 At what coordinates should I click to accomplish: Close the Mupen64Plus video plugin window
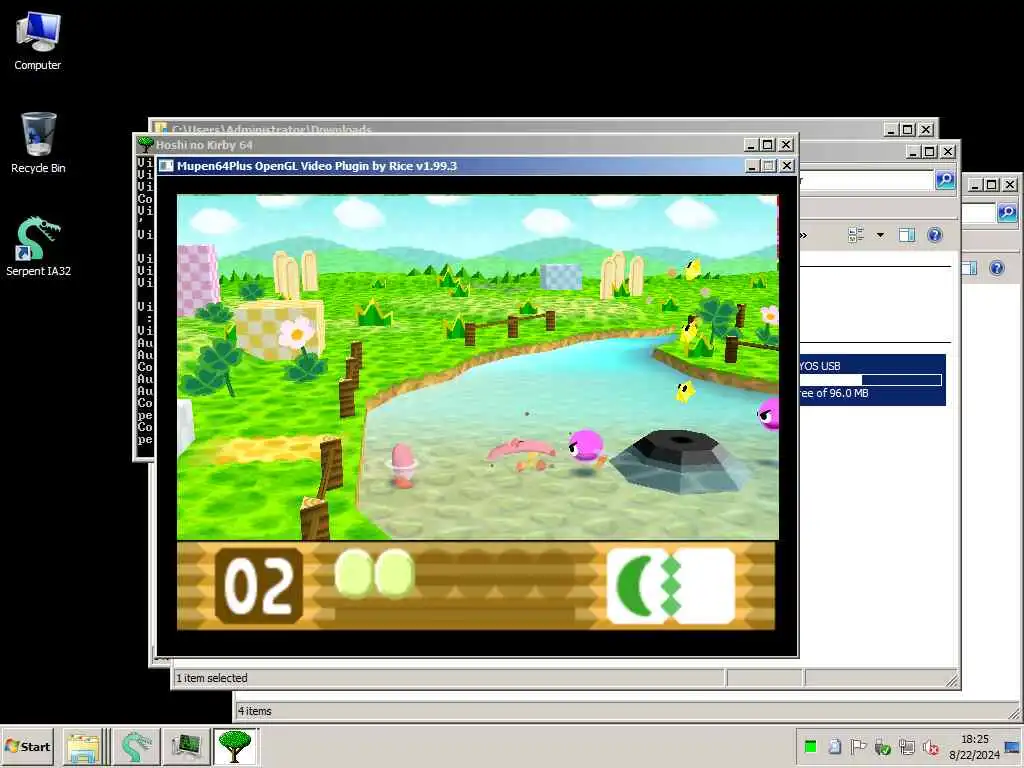click(787, 166)
